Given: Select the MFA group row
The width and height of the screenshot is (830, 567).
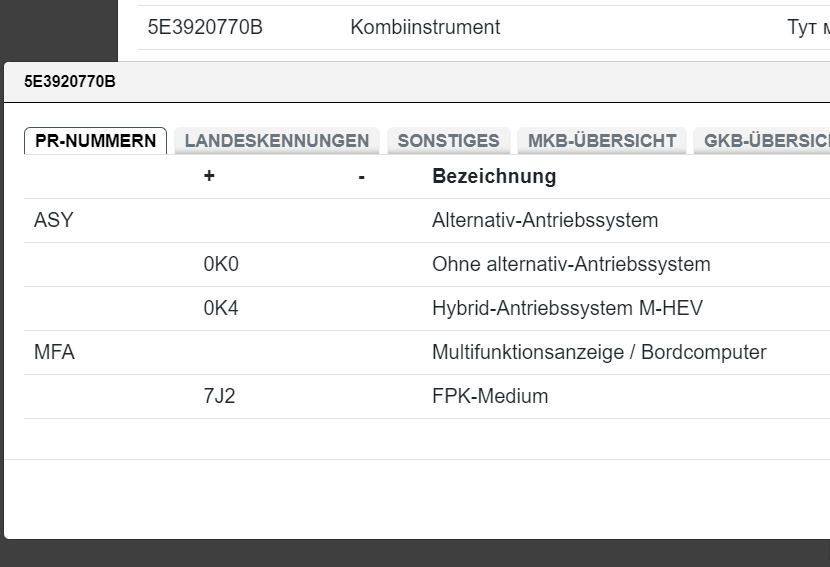Looking at the screenshot, I should coord(55,353).
